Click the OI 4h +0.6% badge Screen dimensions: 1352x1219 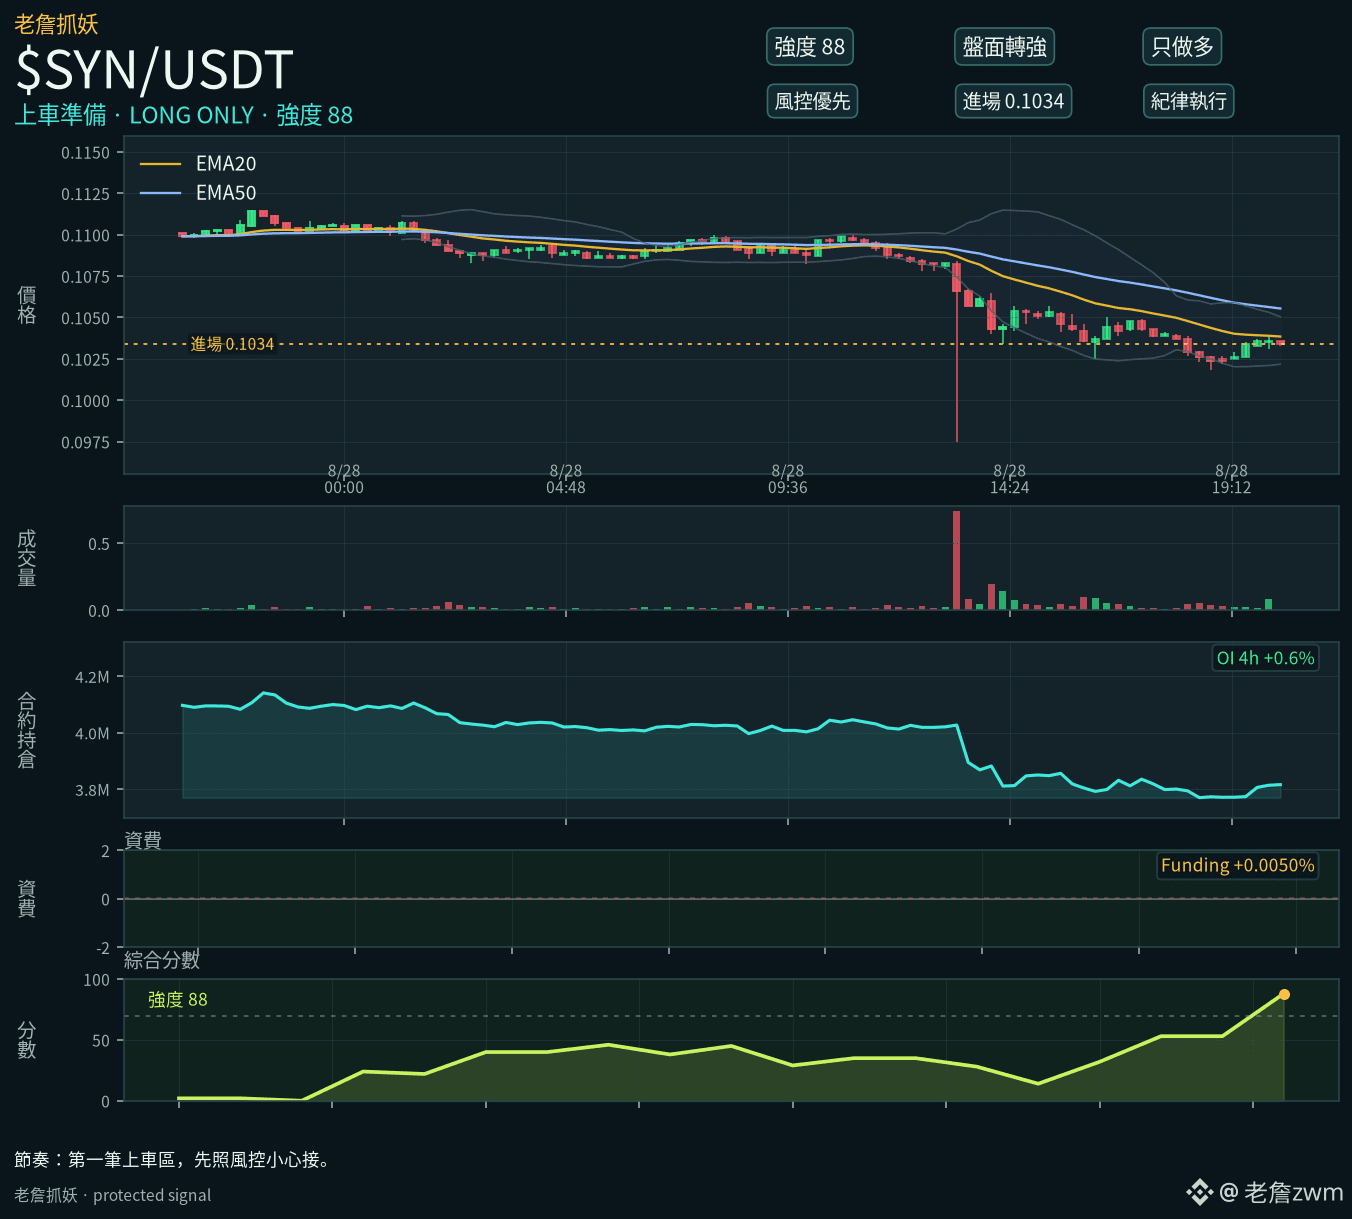point(1265,658)
